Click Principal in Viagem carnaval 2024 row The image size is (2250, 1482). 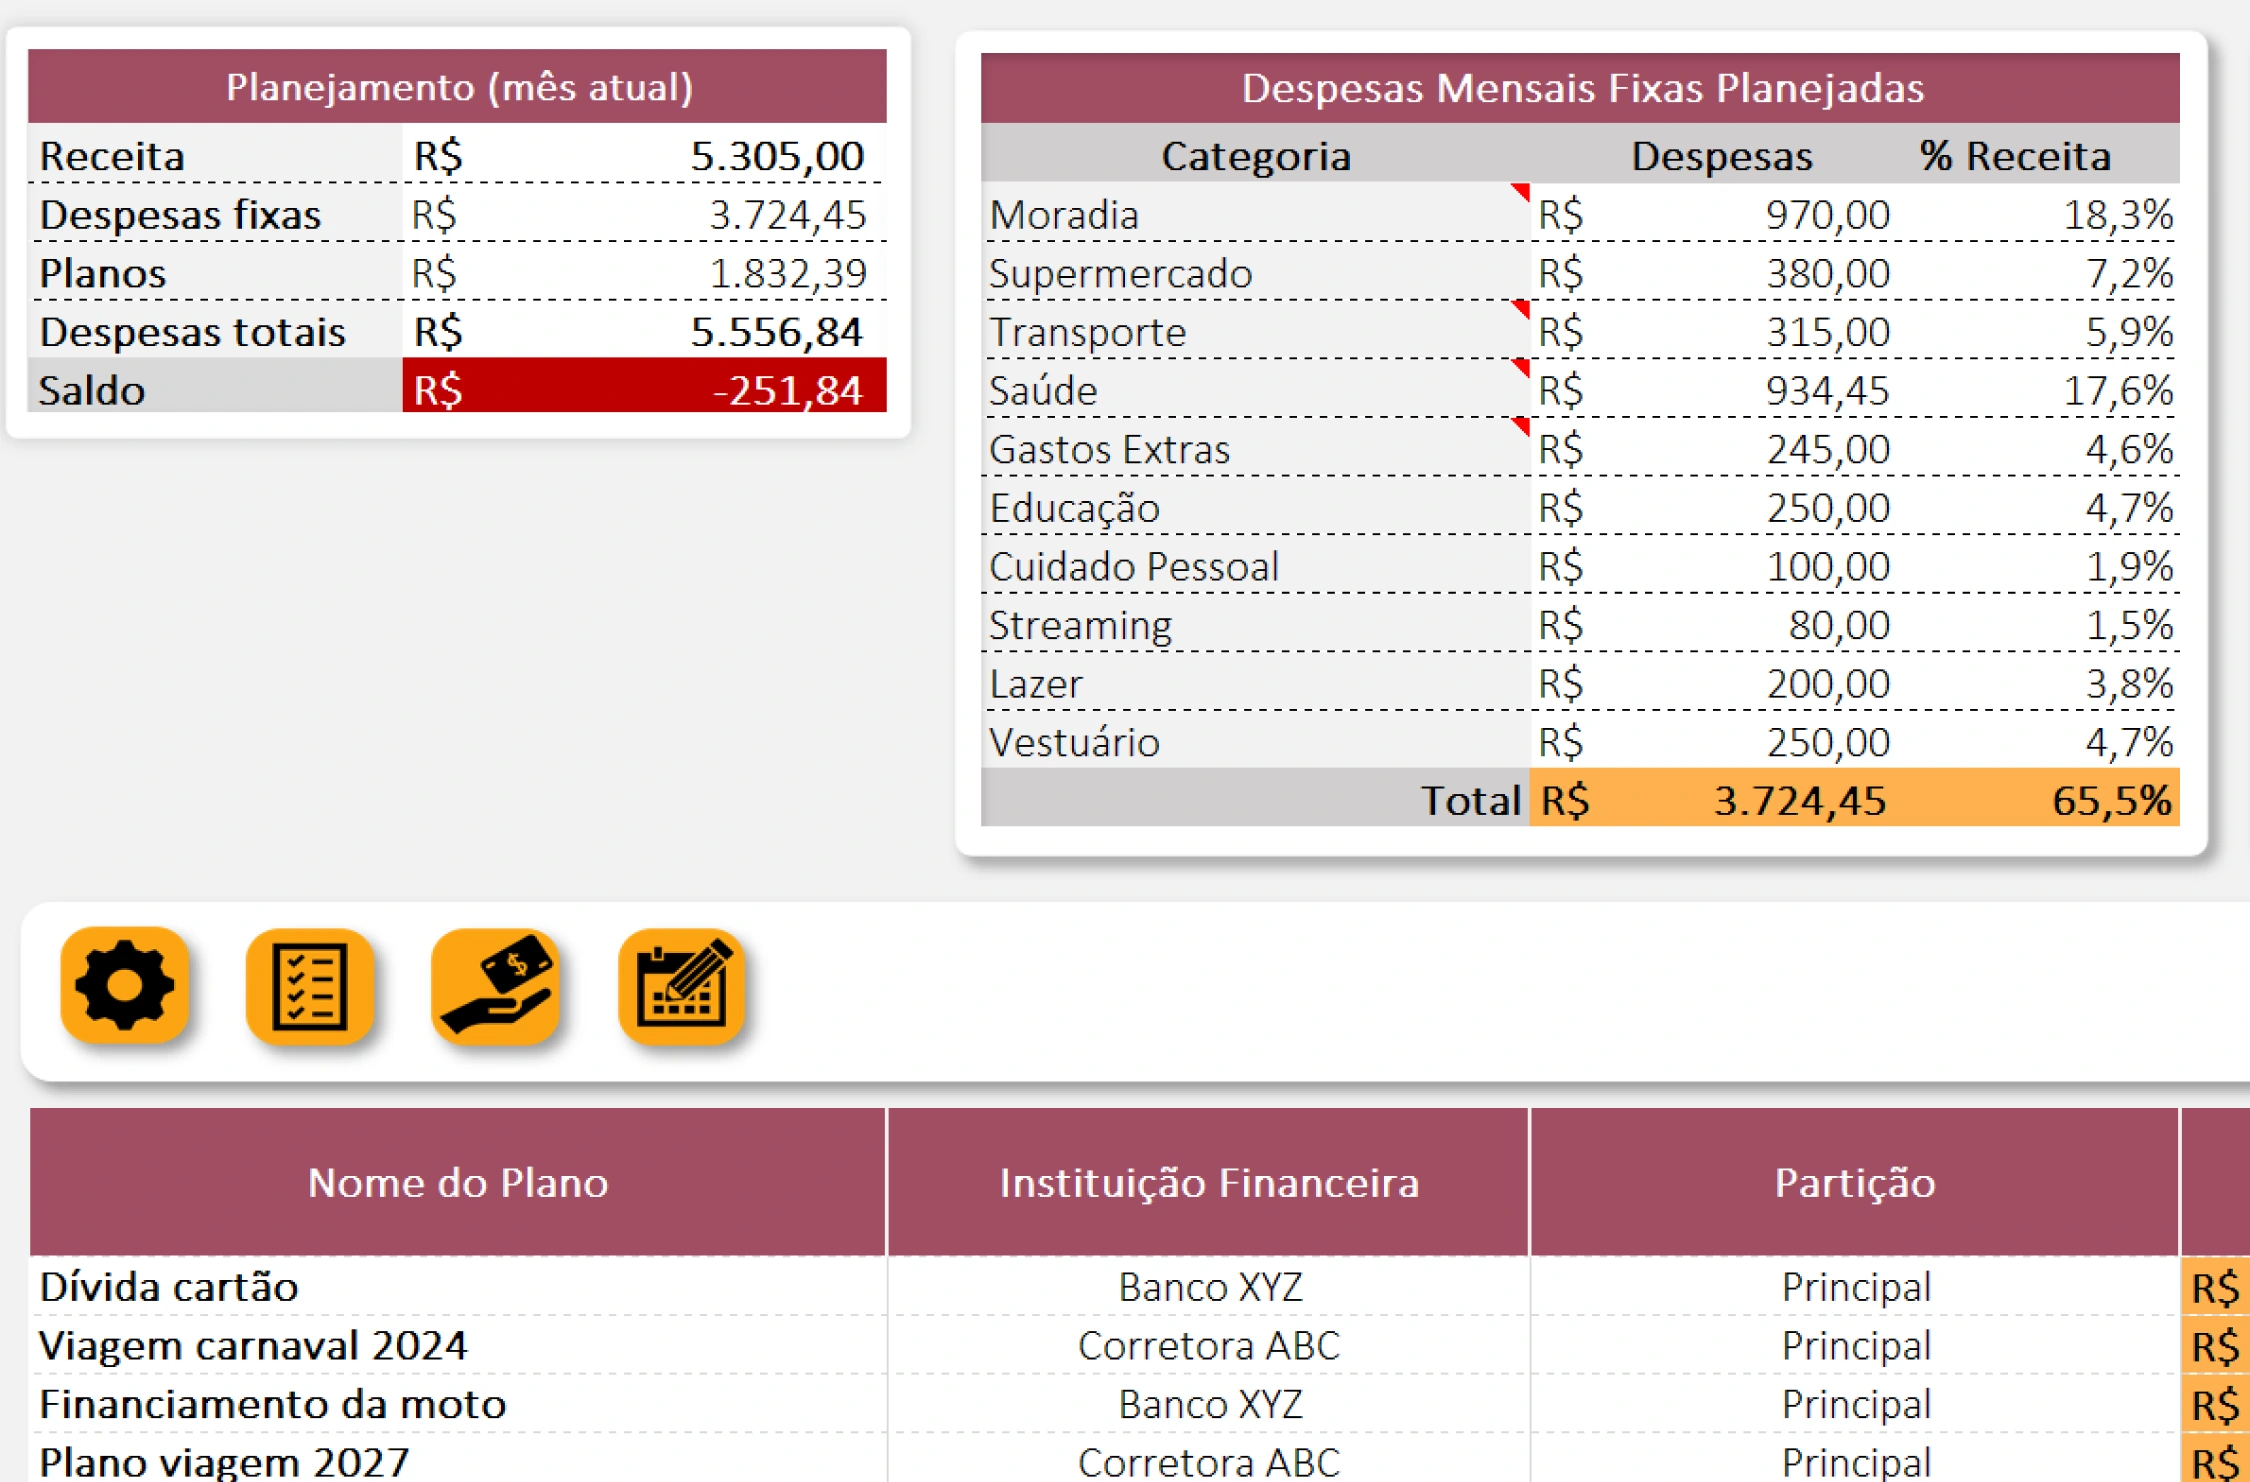[x=1855, y=1346]
